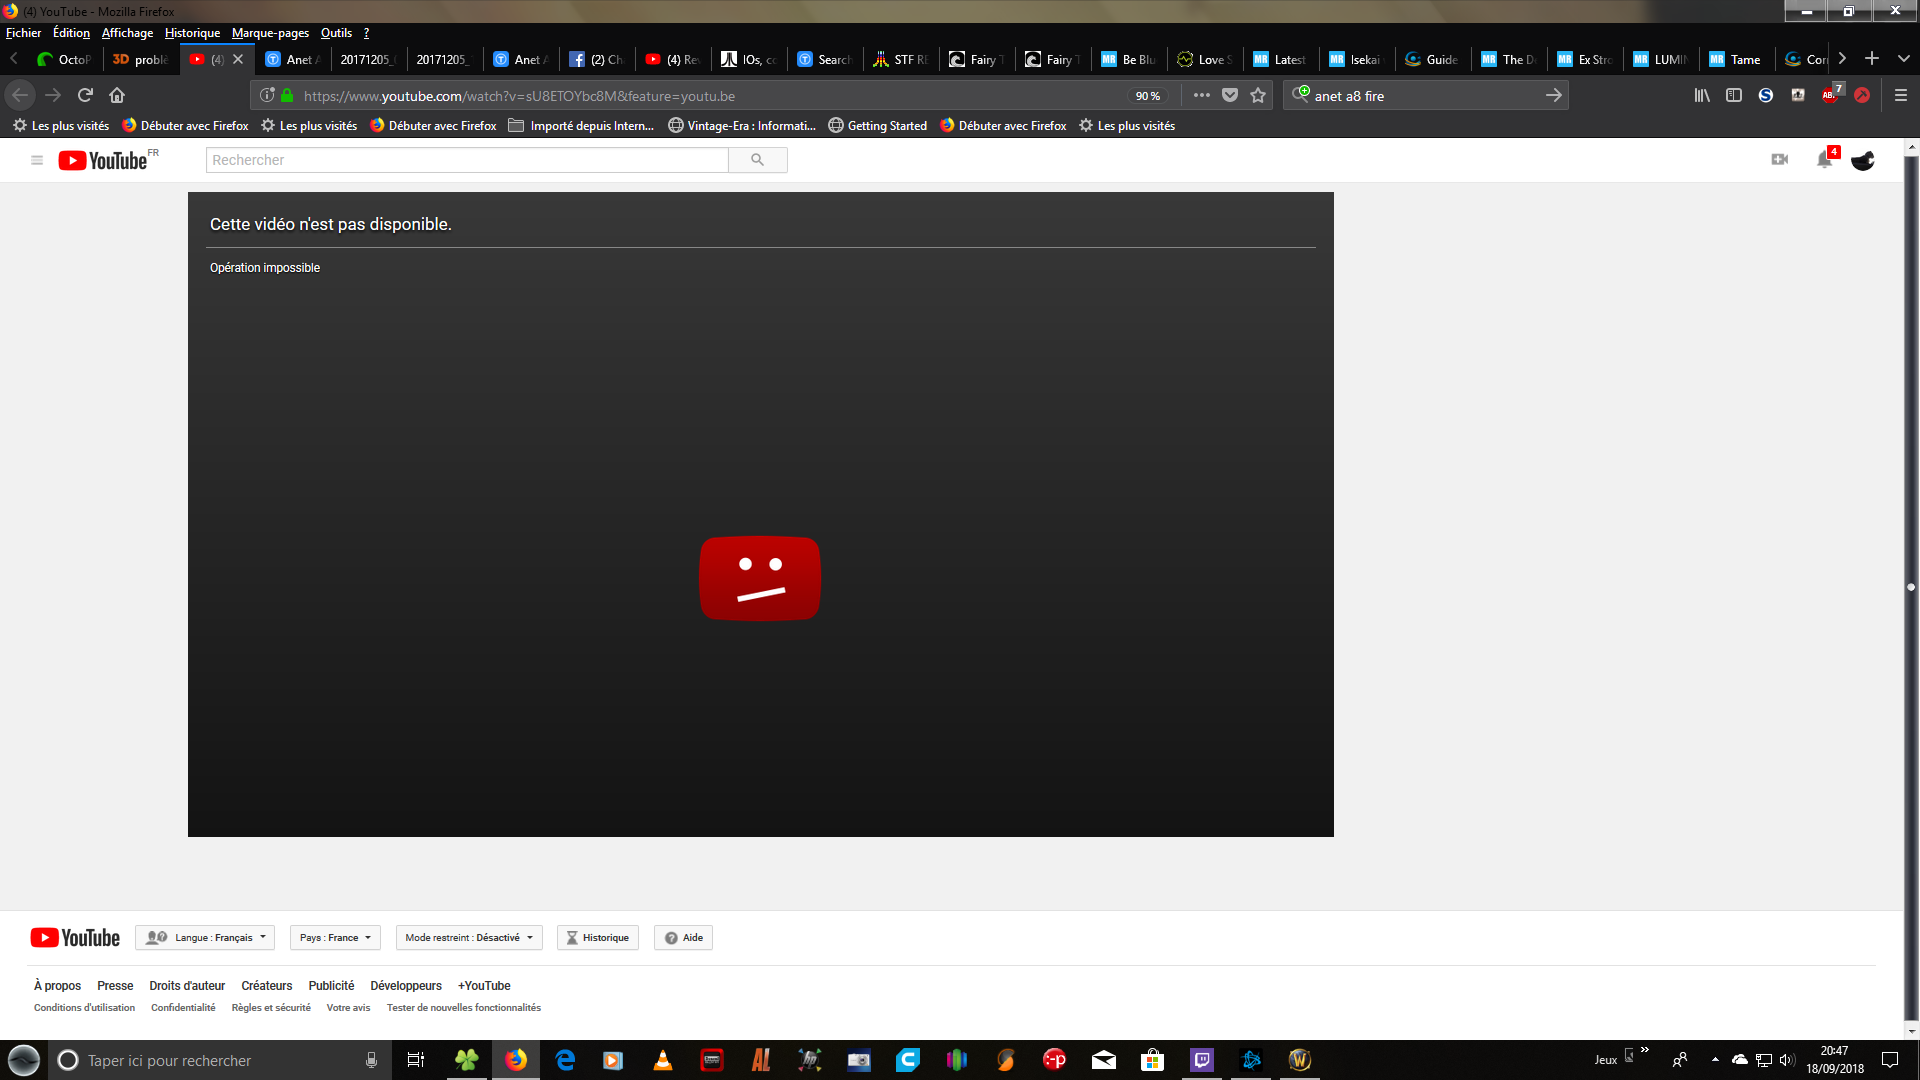This screenshot has width=1920, height=1080.
Task: Switch to the Tame tab
Action: pyautogui.click(x=1735, y=59)
